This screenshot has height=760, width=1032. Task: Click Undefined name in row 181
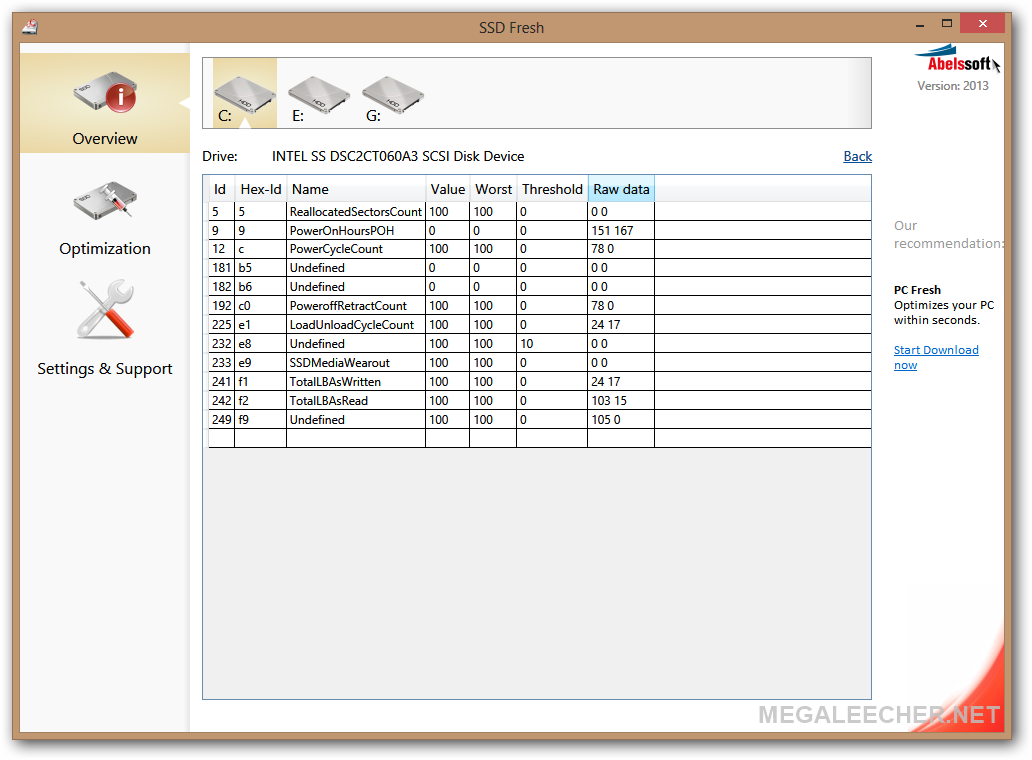click(317, 268)
